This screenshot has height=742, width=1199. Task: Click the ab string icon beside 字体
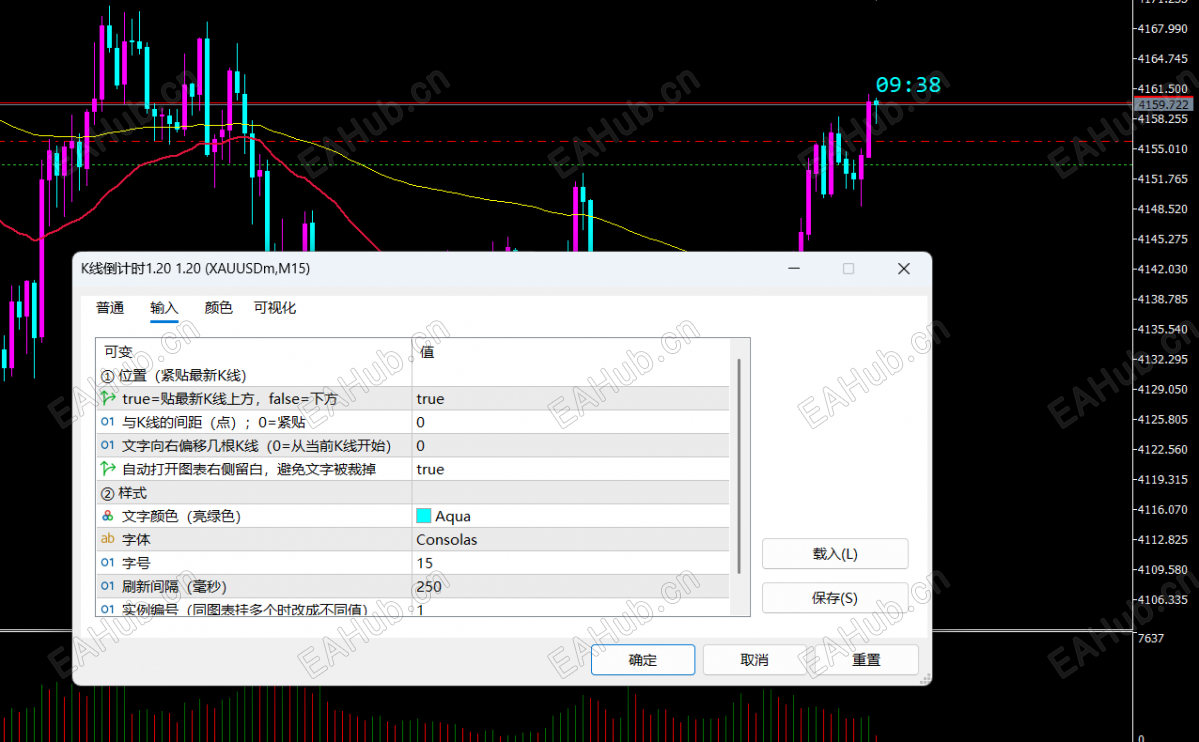coord(108,539)
